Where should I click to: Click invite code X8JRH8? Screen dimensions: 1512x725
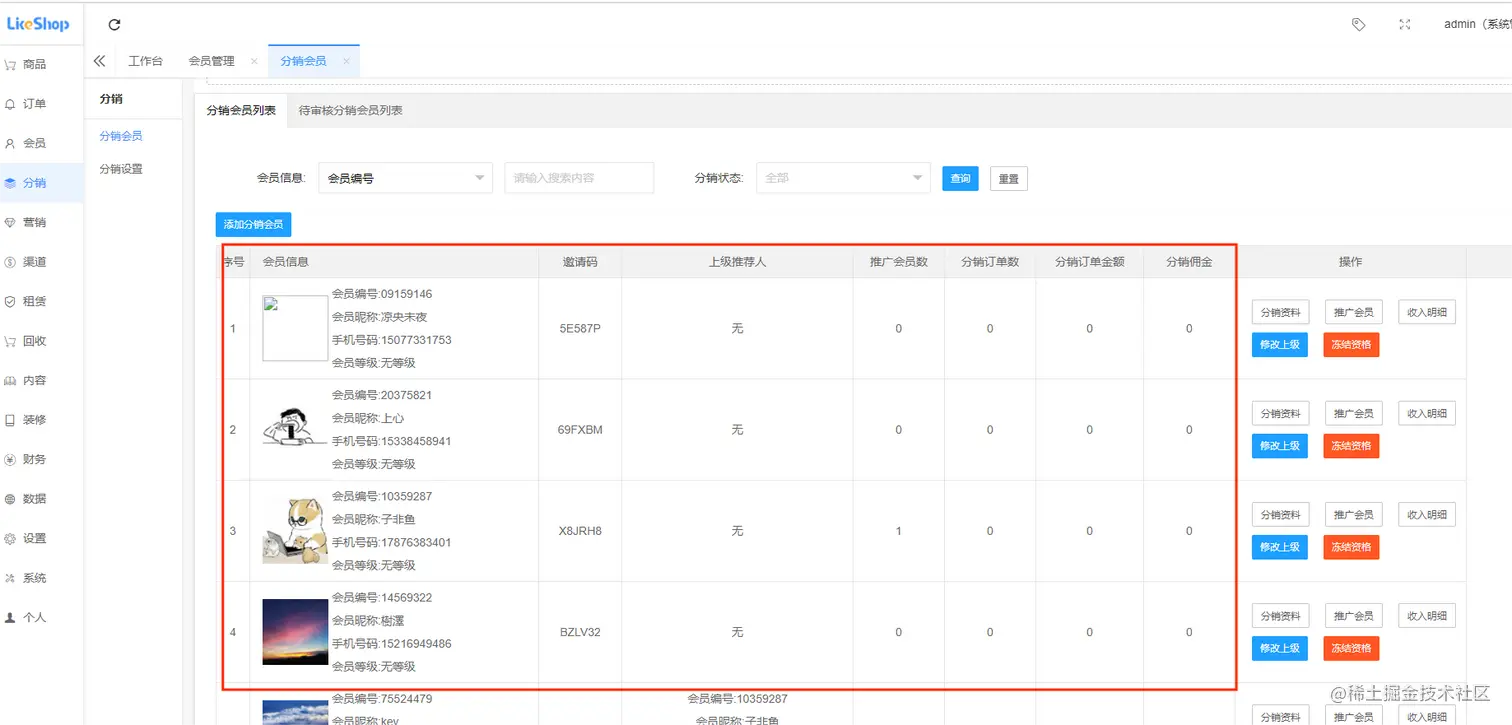580,531
